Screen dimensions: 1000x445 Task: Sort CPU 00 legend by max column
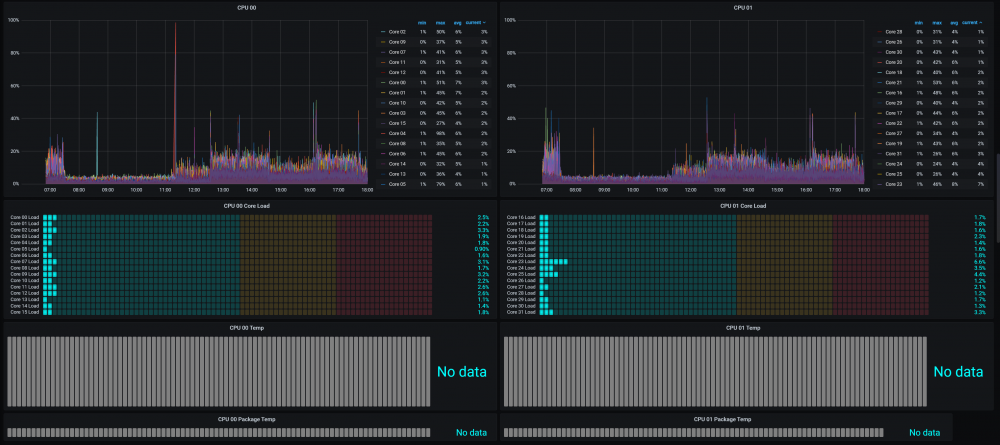[x=440, y=22]
